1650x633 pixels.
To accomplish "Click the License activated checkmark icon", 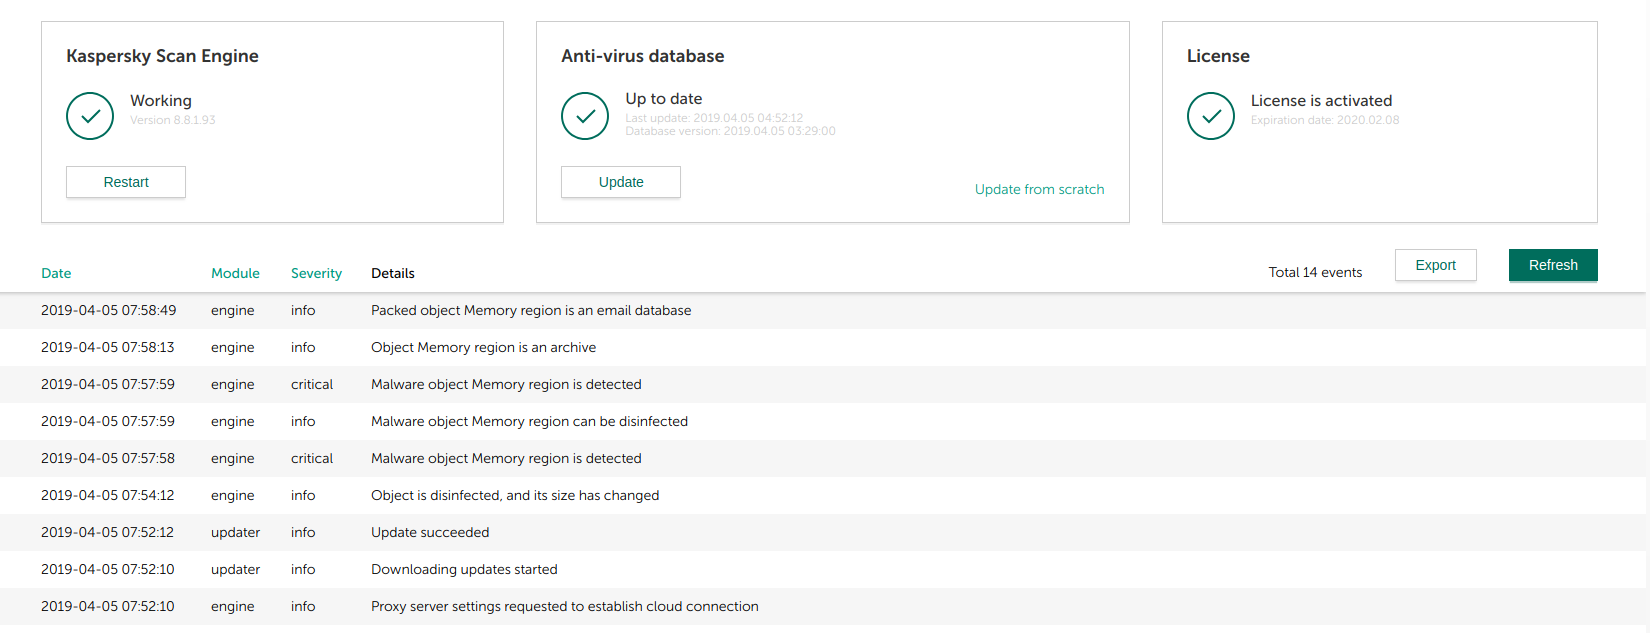I will tap(1211, 116).
